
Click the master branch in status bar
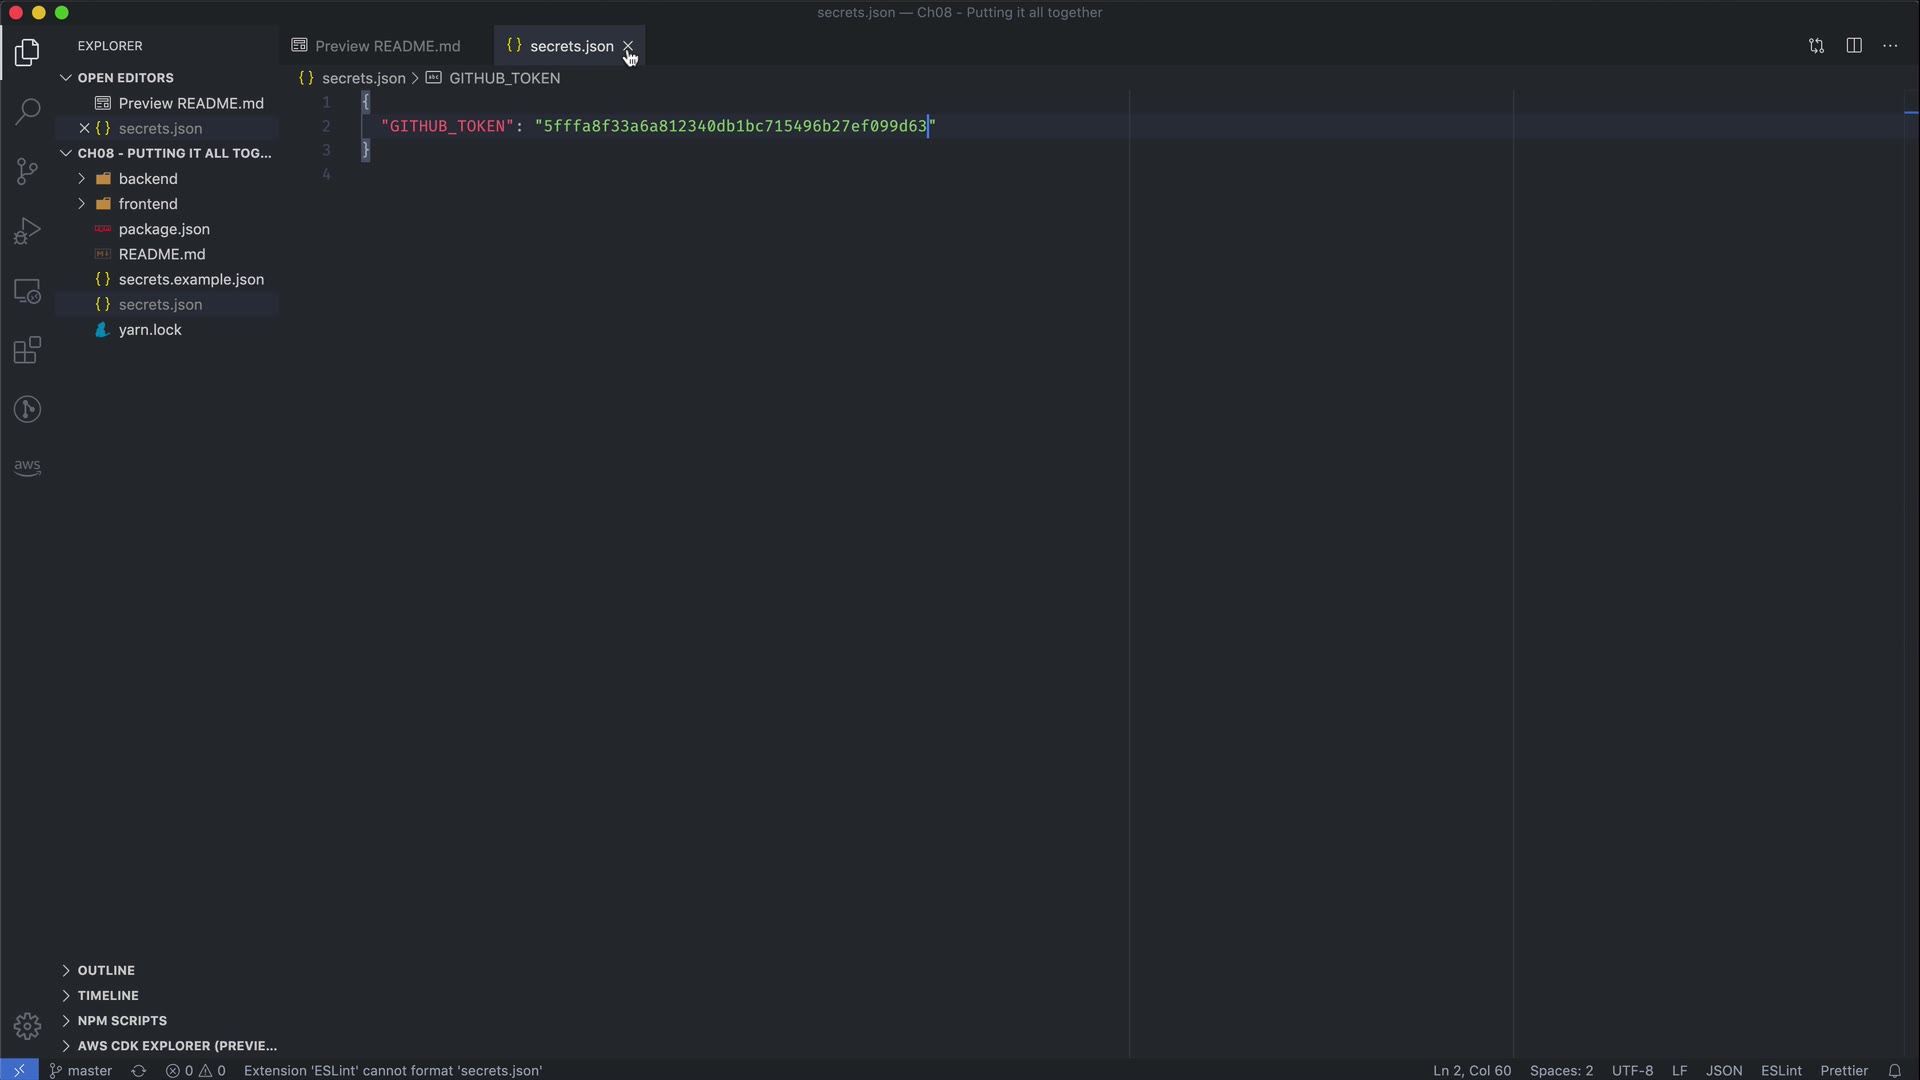(x=82, y=1070)
